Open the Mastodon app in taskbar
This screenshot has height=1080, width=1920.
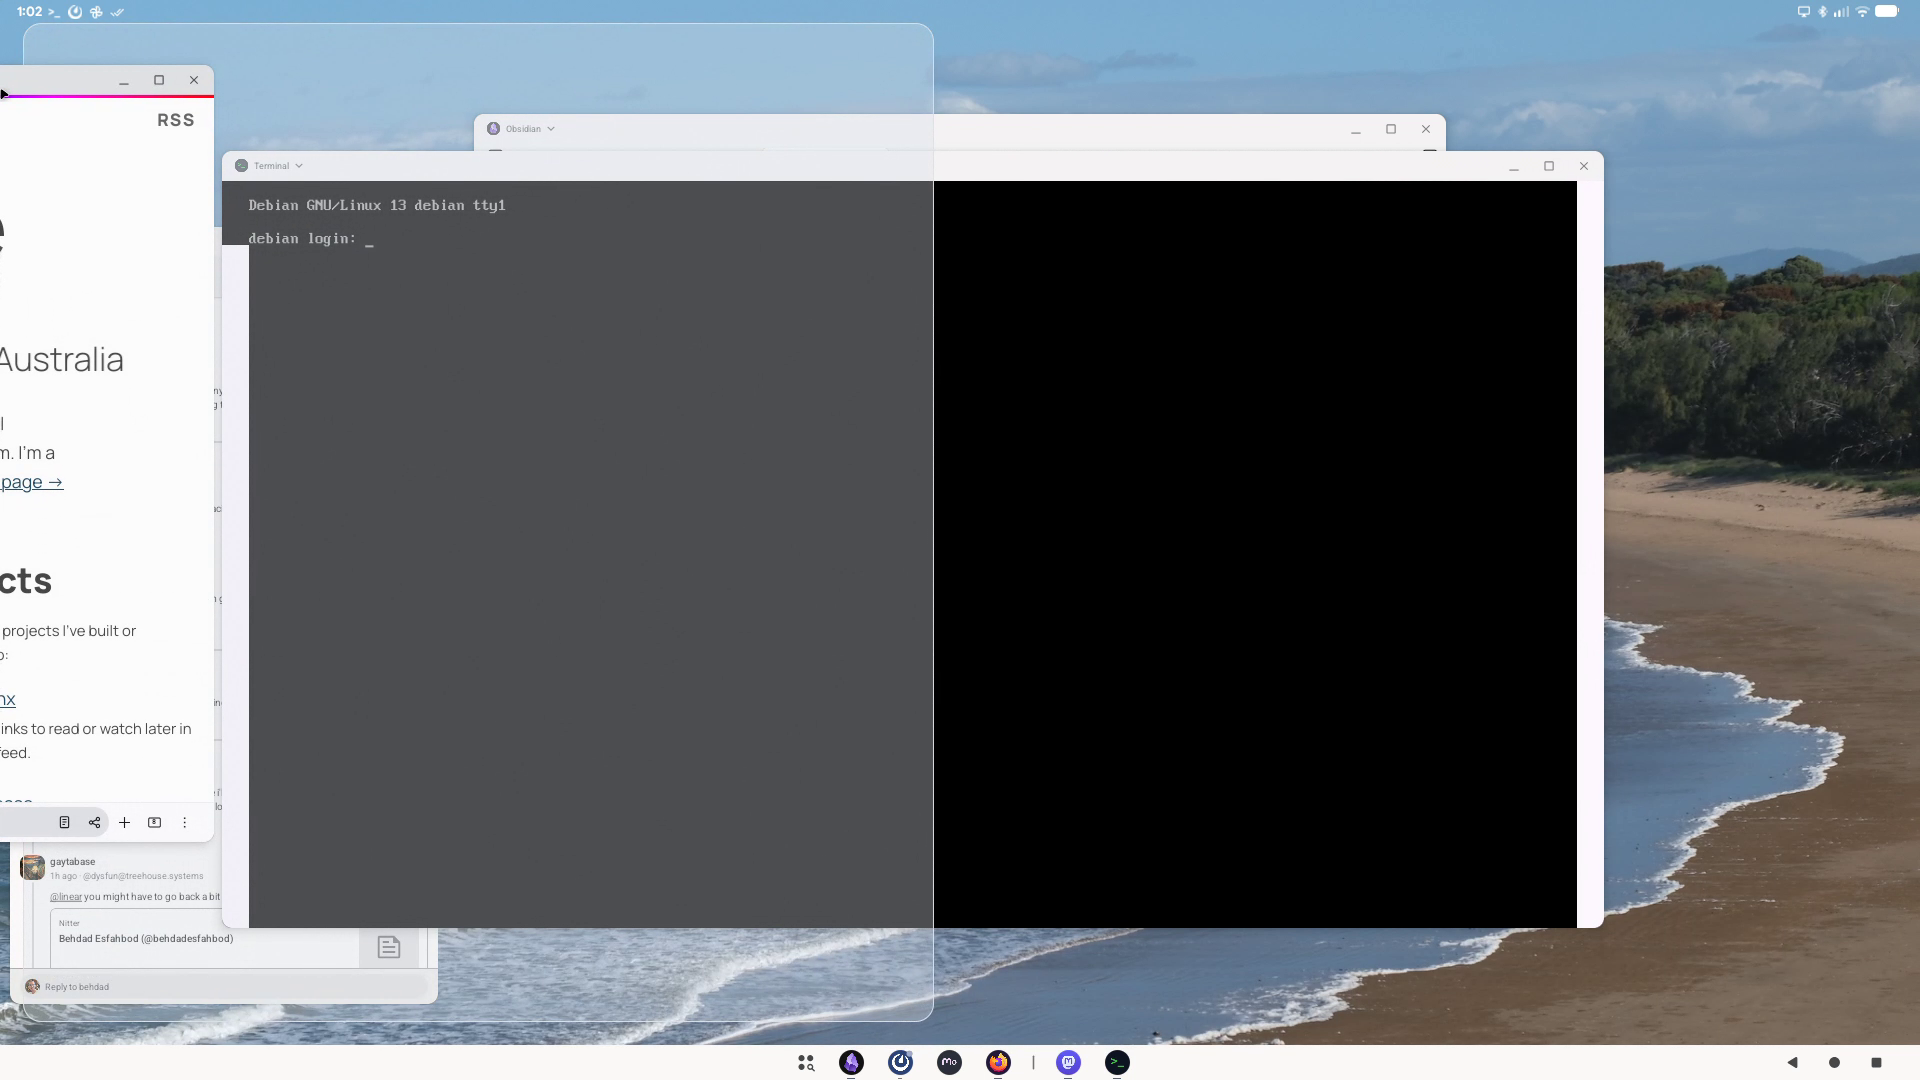point(1068,1062)
